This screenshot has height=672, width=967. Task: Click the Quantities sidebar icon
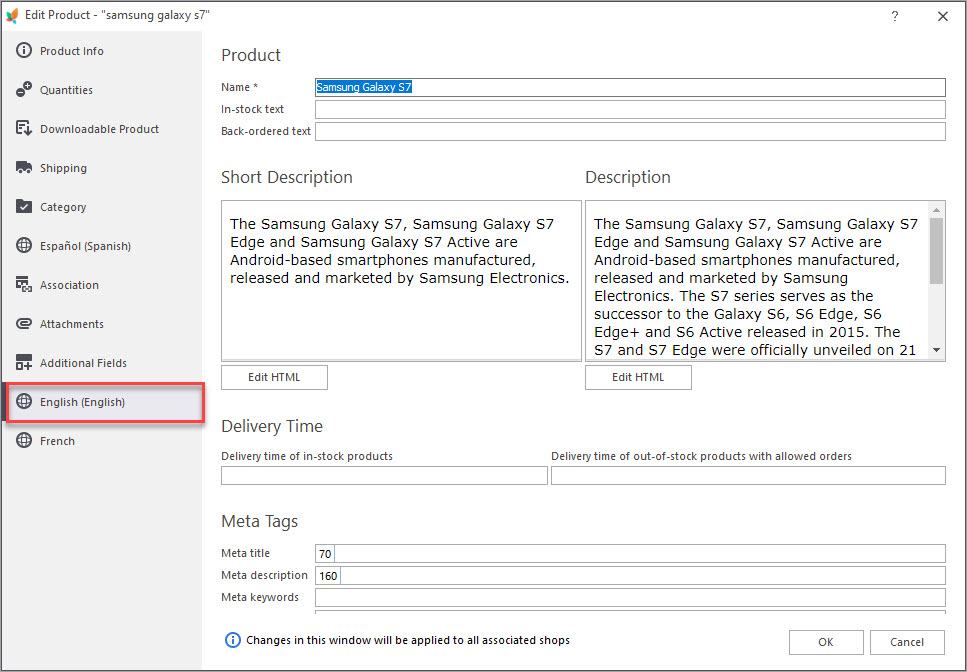[23, 89]
